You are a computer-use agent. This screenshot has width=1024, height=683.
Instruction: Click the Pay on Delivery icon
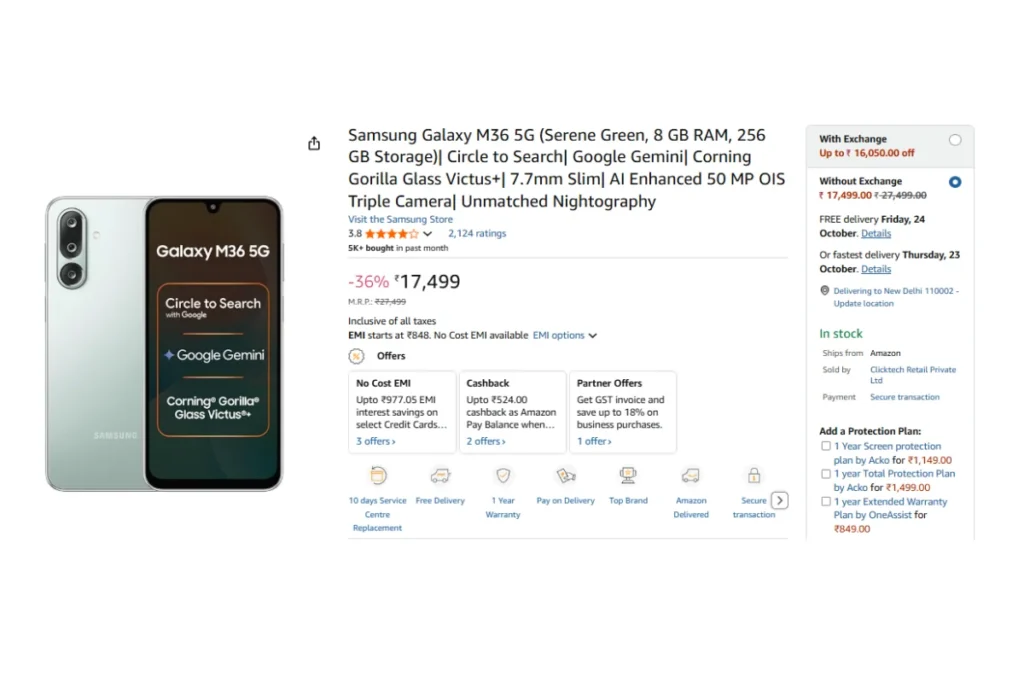pyautogui.click(x=566, y=476)
